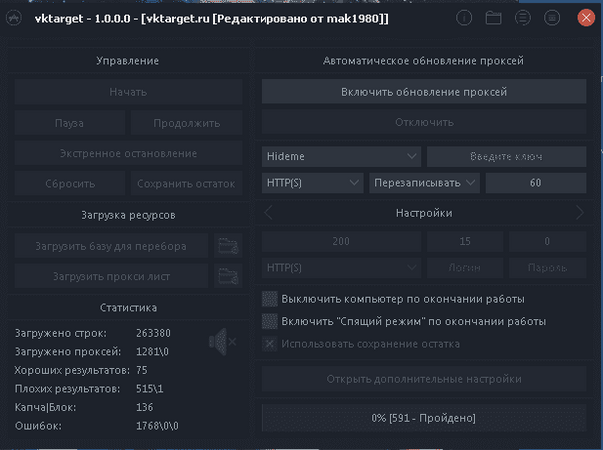Click the interval field showing 60

click(x=536, y=183)
